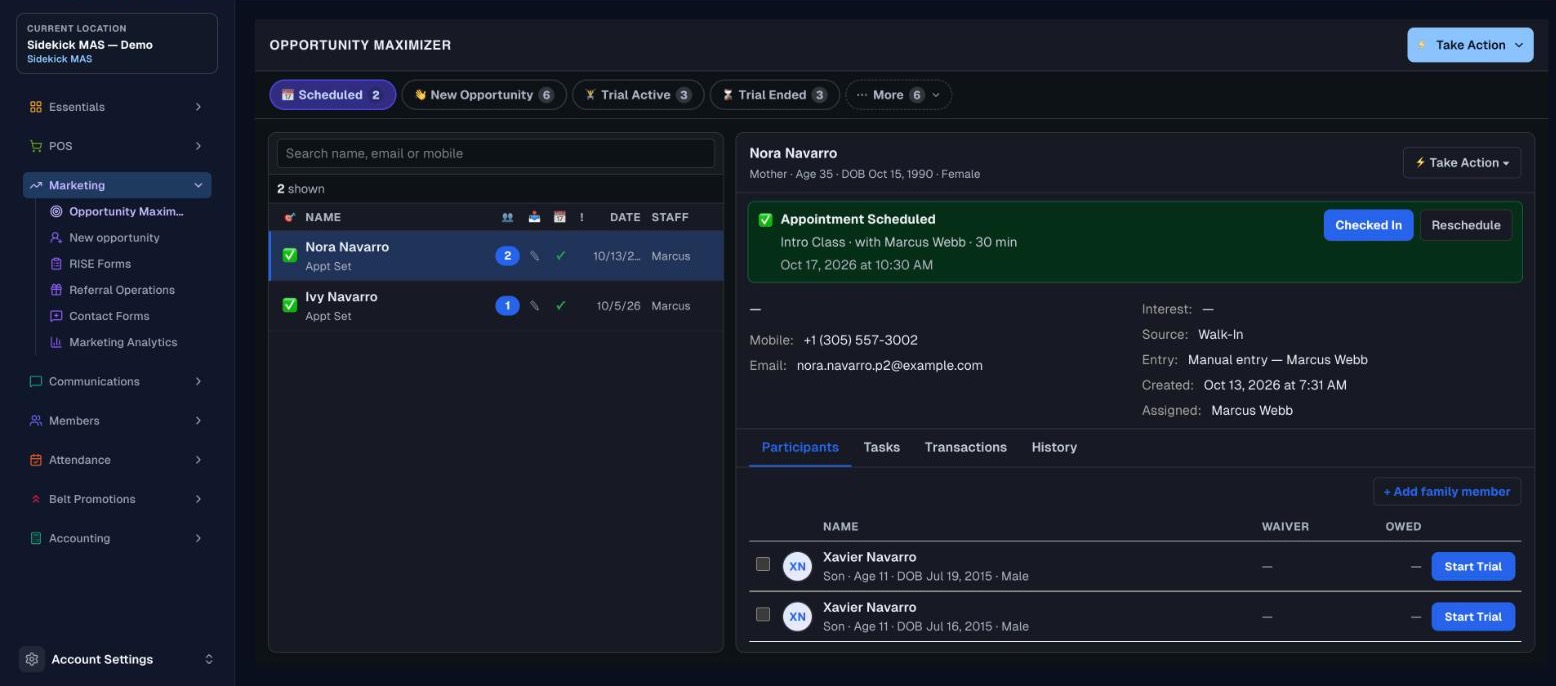Image resolution: width=1556 pixels, height=686 pixels.
Task: Start Trial for Xavier born Jul 19
Action: point(1473,566)
